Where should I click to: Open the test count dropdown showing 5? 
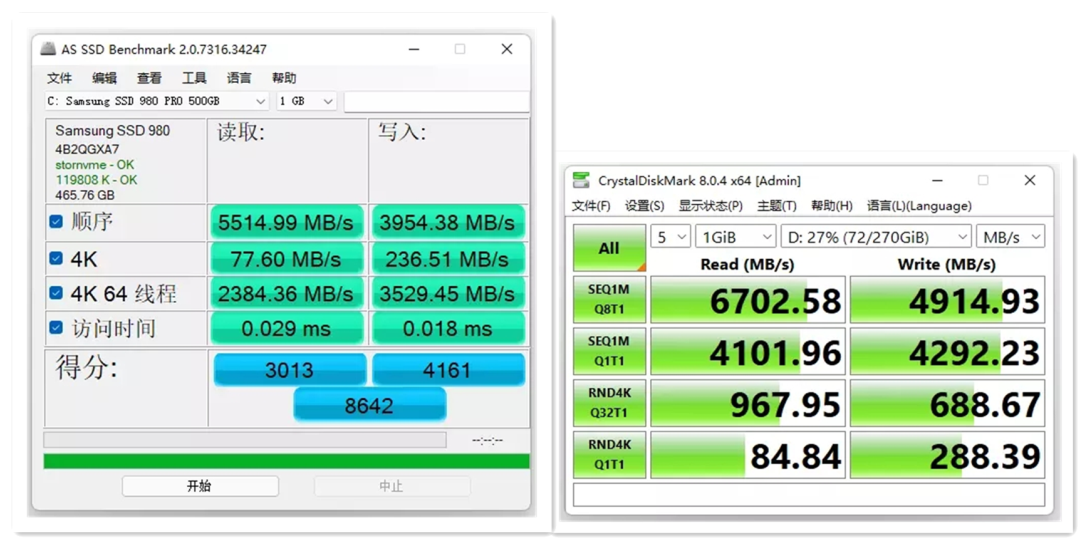pos(670,237)
